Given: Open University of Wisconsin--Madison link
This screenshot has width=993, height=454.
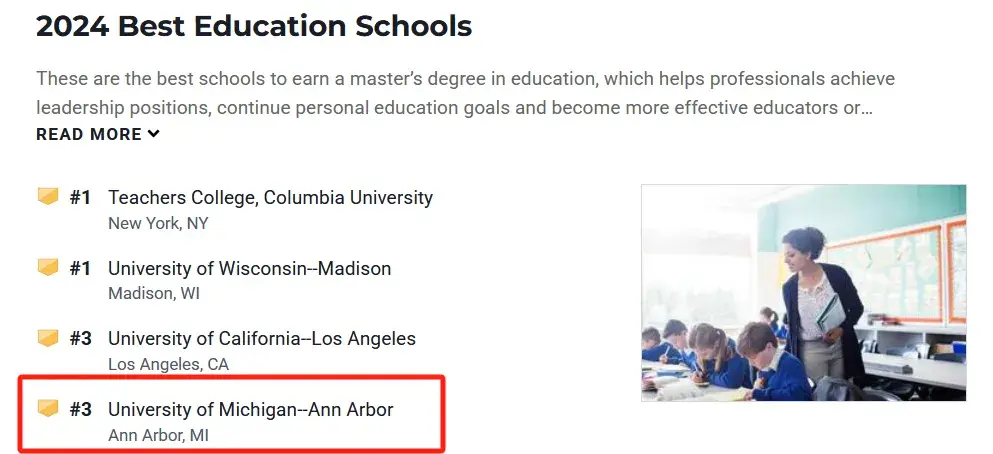Looking at the screenshot, I should pos(250,268).
